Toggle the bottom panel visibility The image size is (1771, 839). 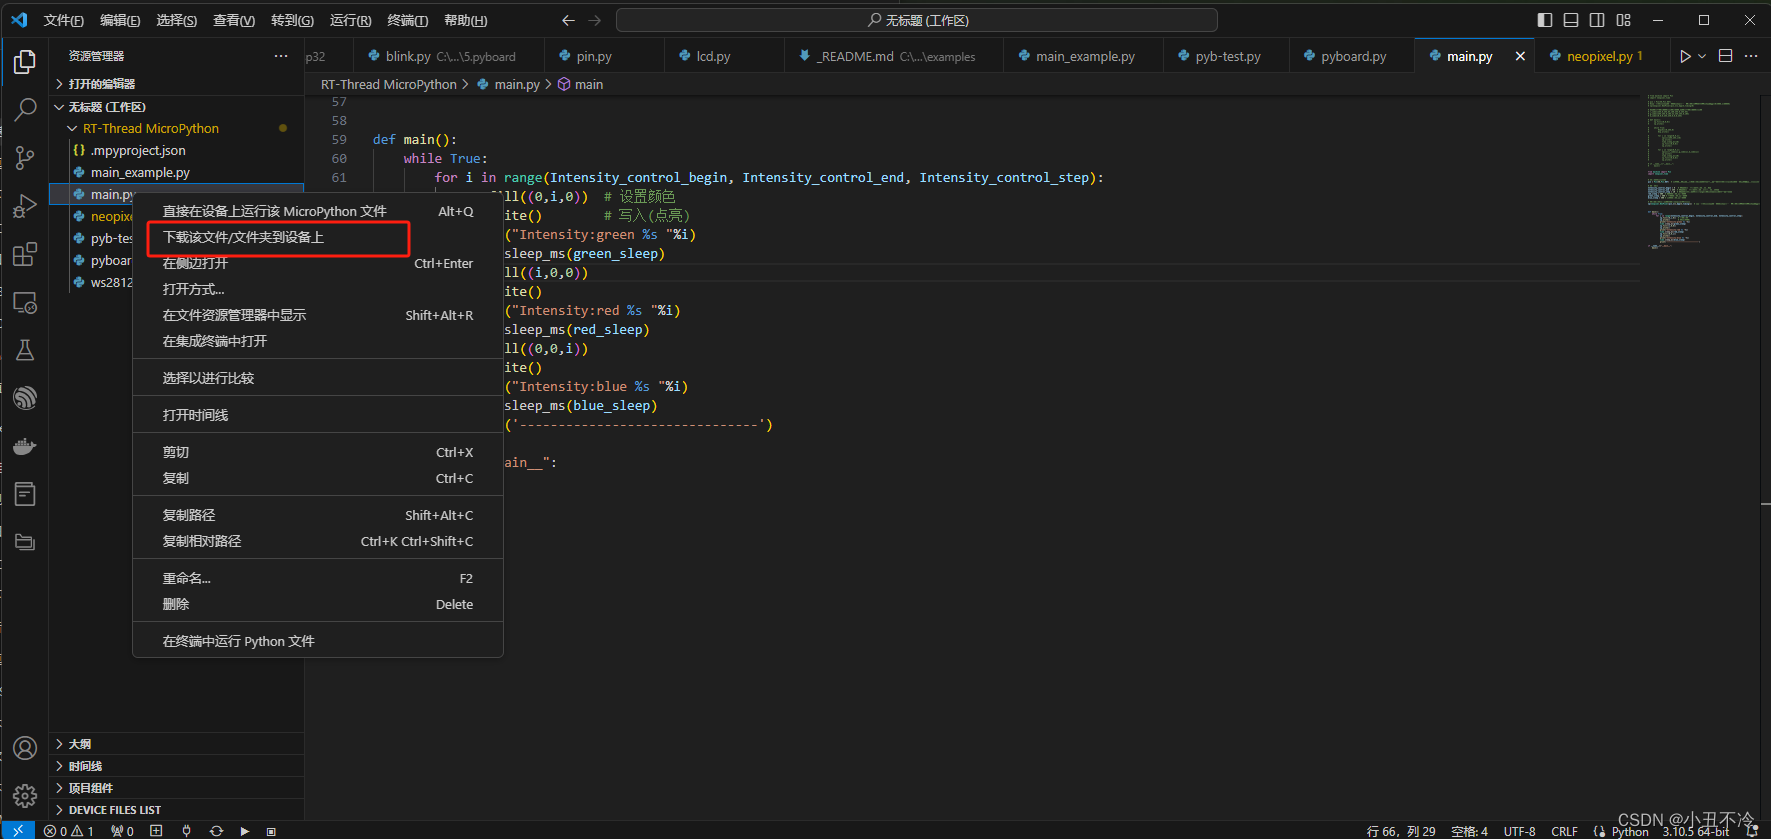pos(1571,20)
